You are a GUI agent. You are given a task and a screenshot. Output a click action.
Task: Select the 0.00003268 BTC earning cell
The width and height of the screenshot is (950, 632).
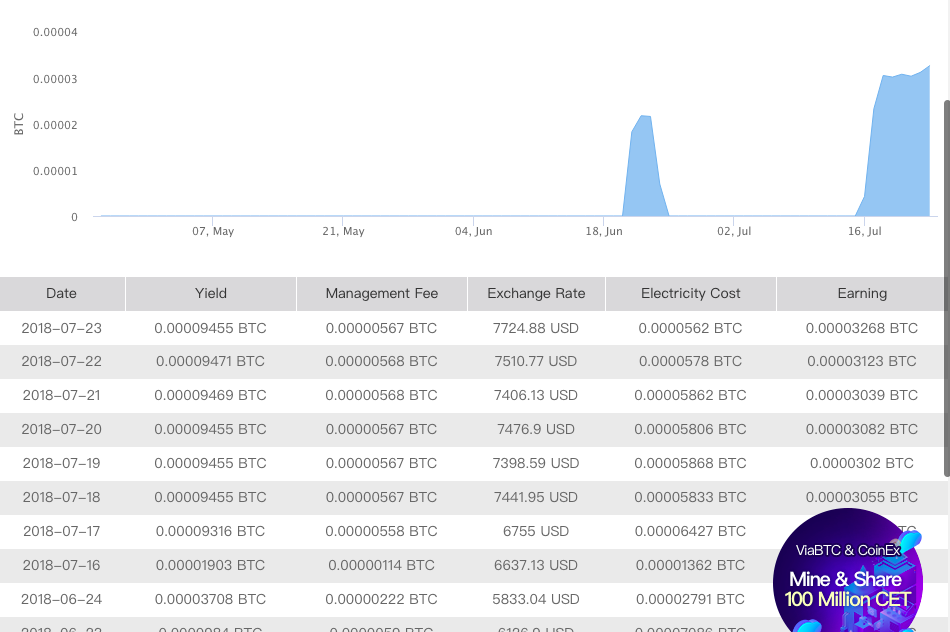point(861,328)
